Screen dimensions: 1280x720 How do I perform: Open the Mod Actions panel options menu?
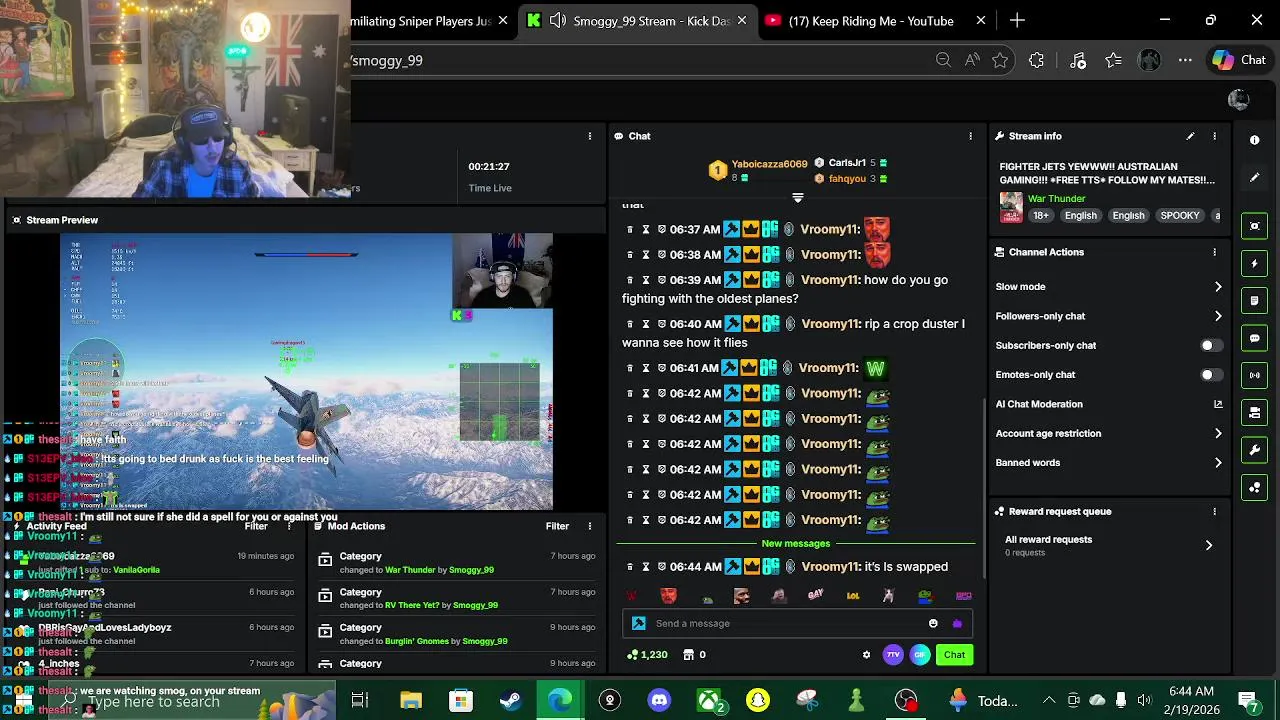point(589,526)
